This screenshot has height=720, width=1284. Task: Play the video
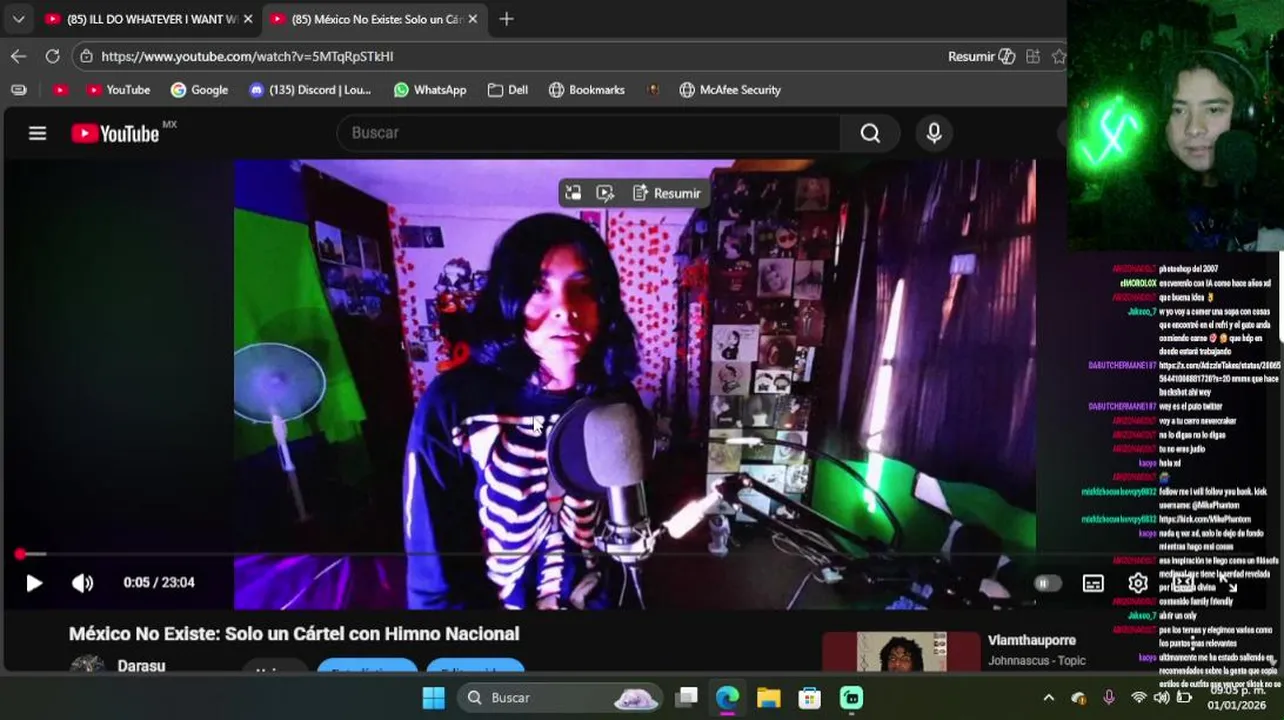point(33,583)
